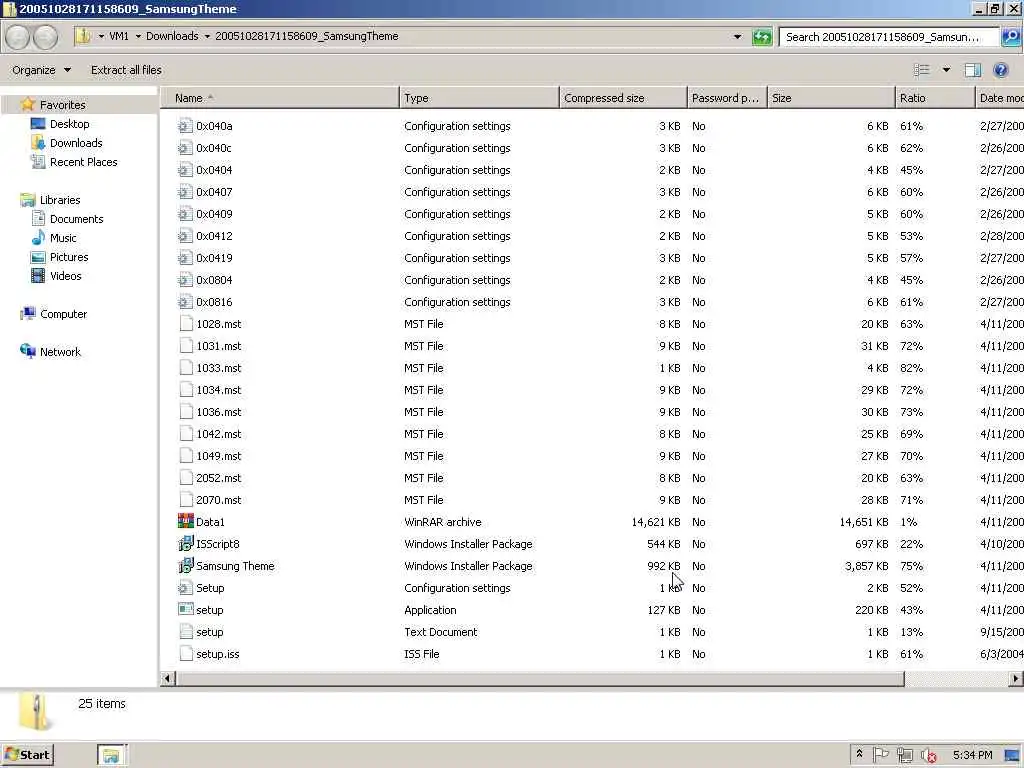Select the Samsung Theme installer icon
1024x768 pixels.
[185, 566]
